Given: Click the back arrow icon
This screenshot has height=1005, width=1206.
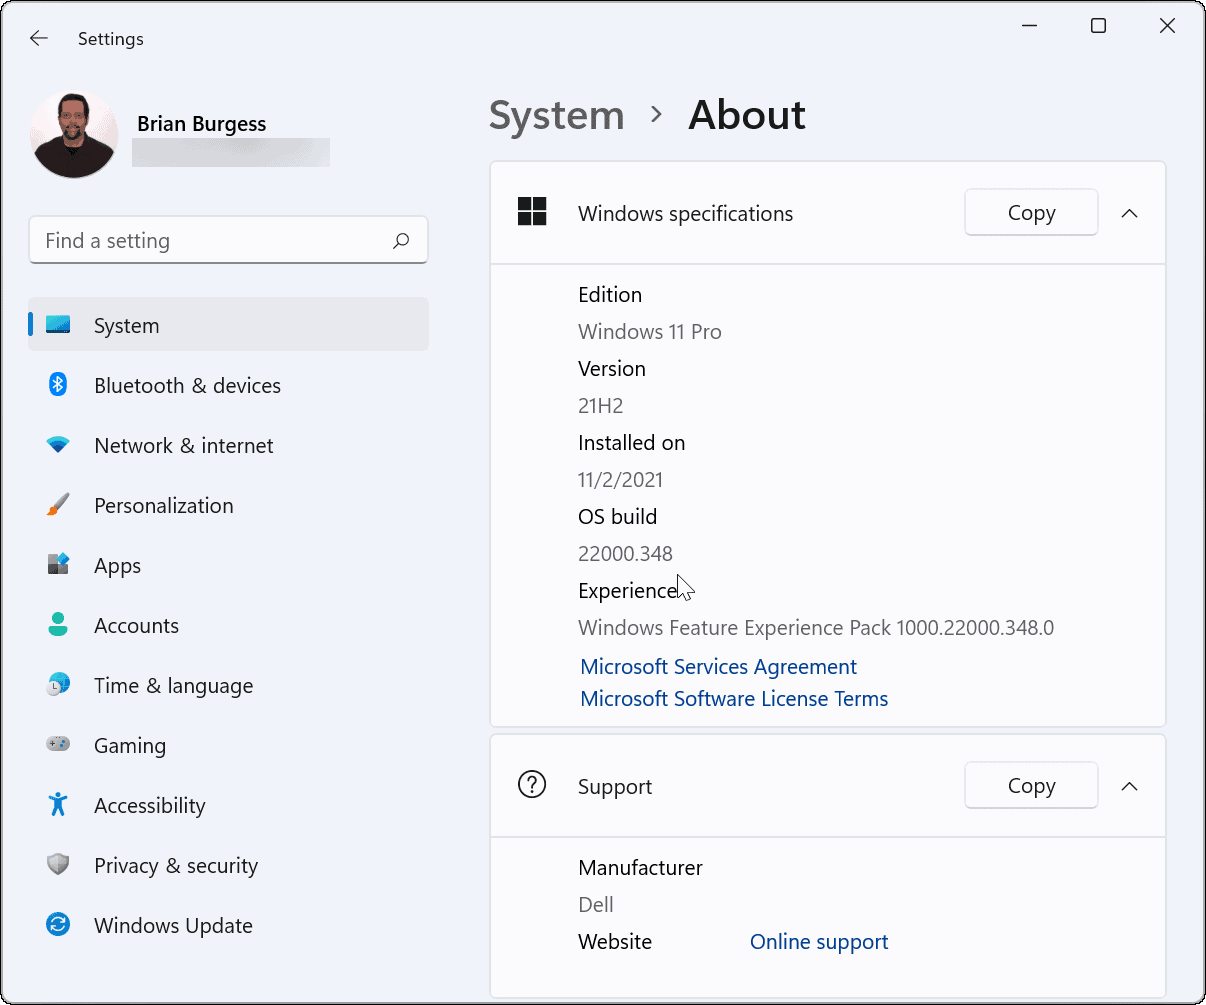Looking at the screenshot, I should (x=39, y=39).
